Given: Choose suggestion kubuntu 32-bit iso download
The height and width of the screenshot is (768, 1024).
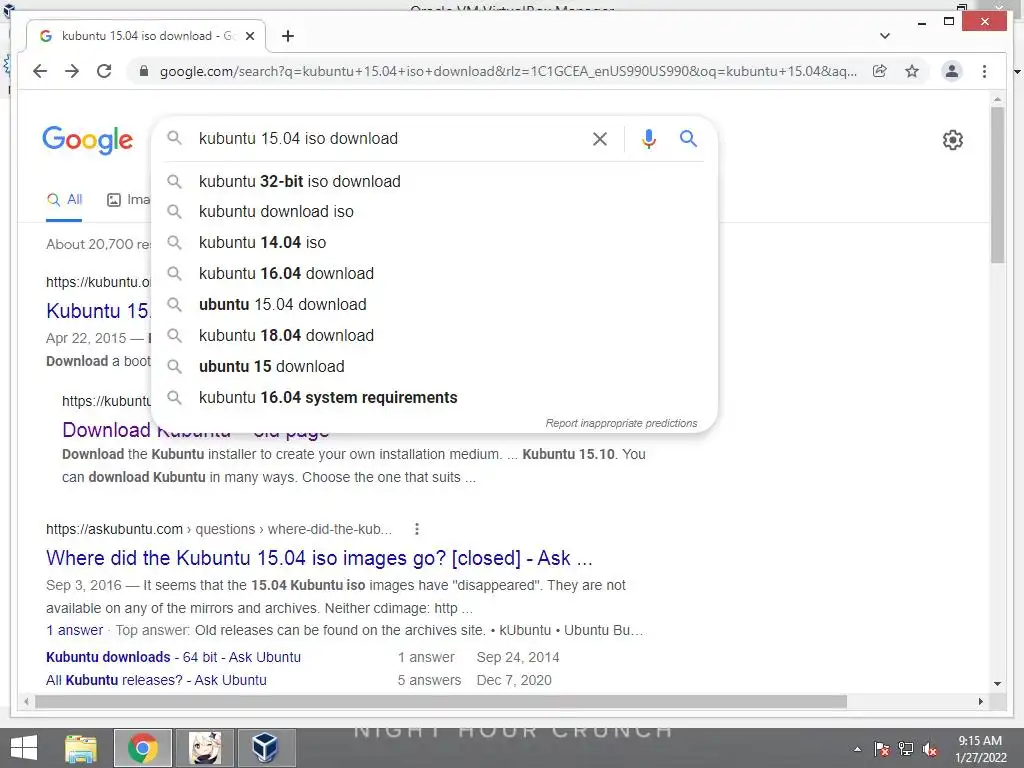Looking at the screenshot, I should (434, 182).
